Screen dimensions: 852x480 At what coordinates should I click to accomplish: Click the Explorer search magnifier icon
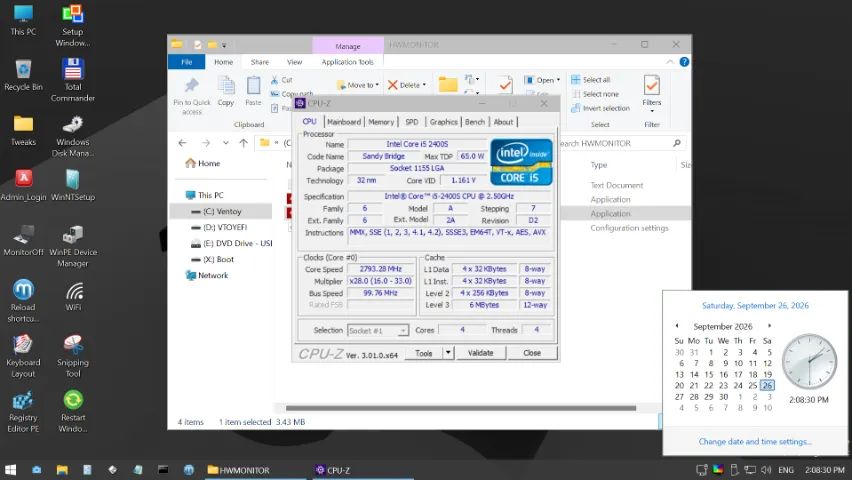click(x=676, y=143)
